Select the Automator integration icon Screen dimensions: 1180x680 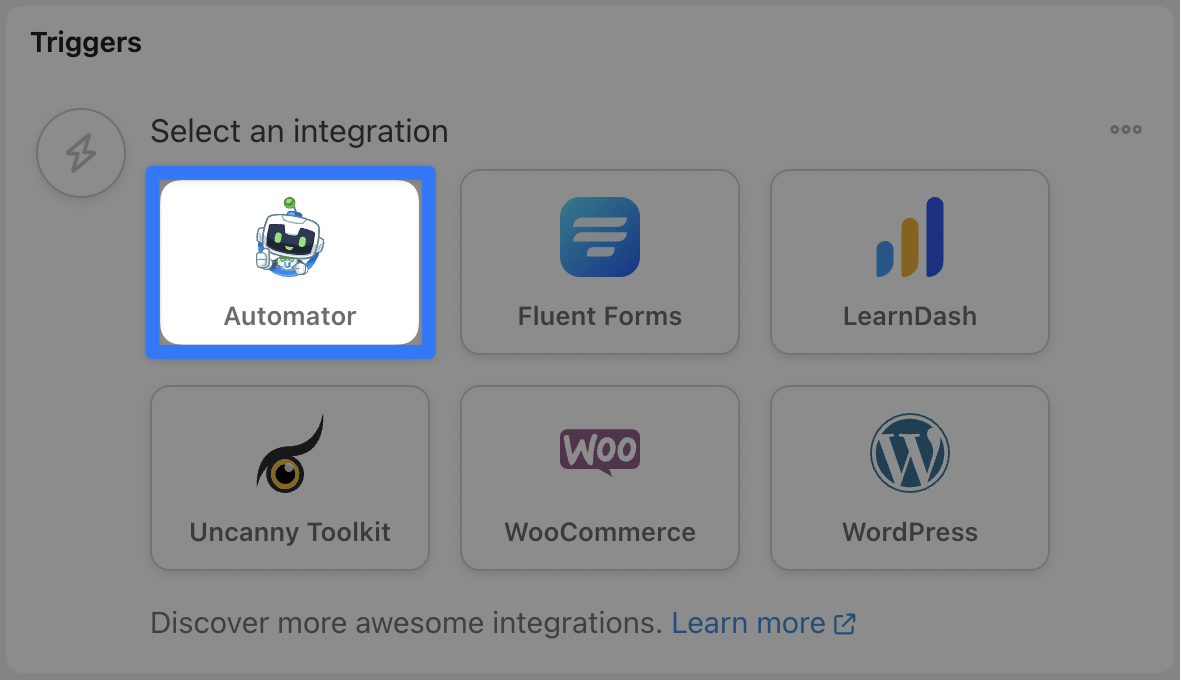point(290,237)
